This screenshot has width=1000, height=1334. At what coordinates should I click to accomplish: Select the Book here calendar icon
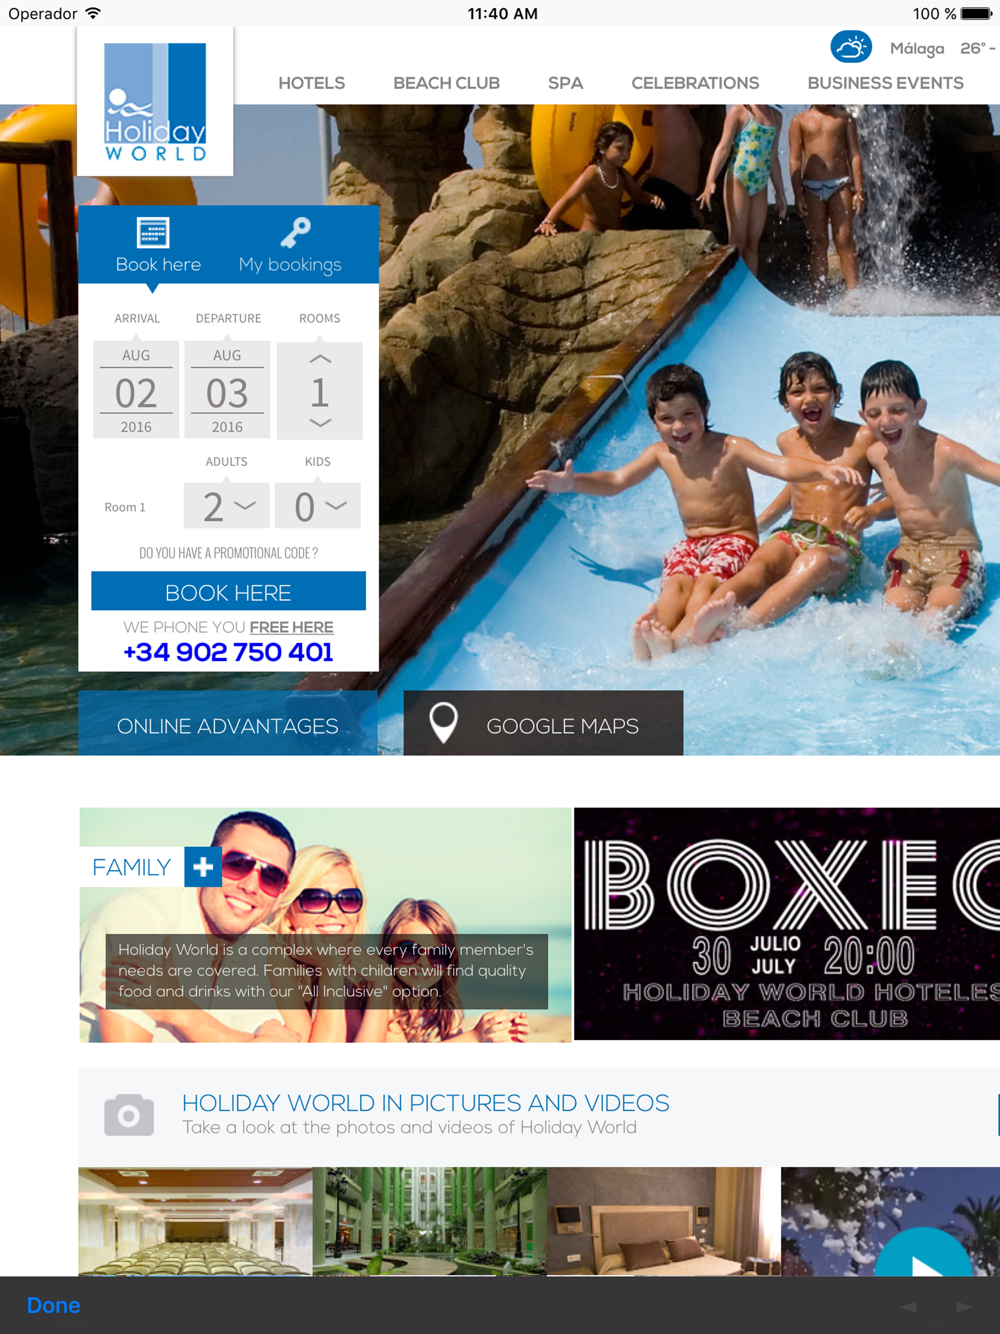pyautogui.click(x=153, y=233)
